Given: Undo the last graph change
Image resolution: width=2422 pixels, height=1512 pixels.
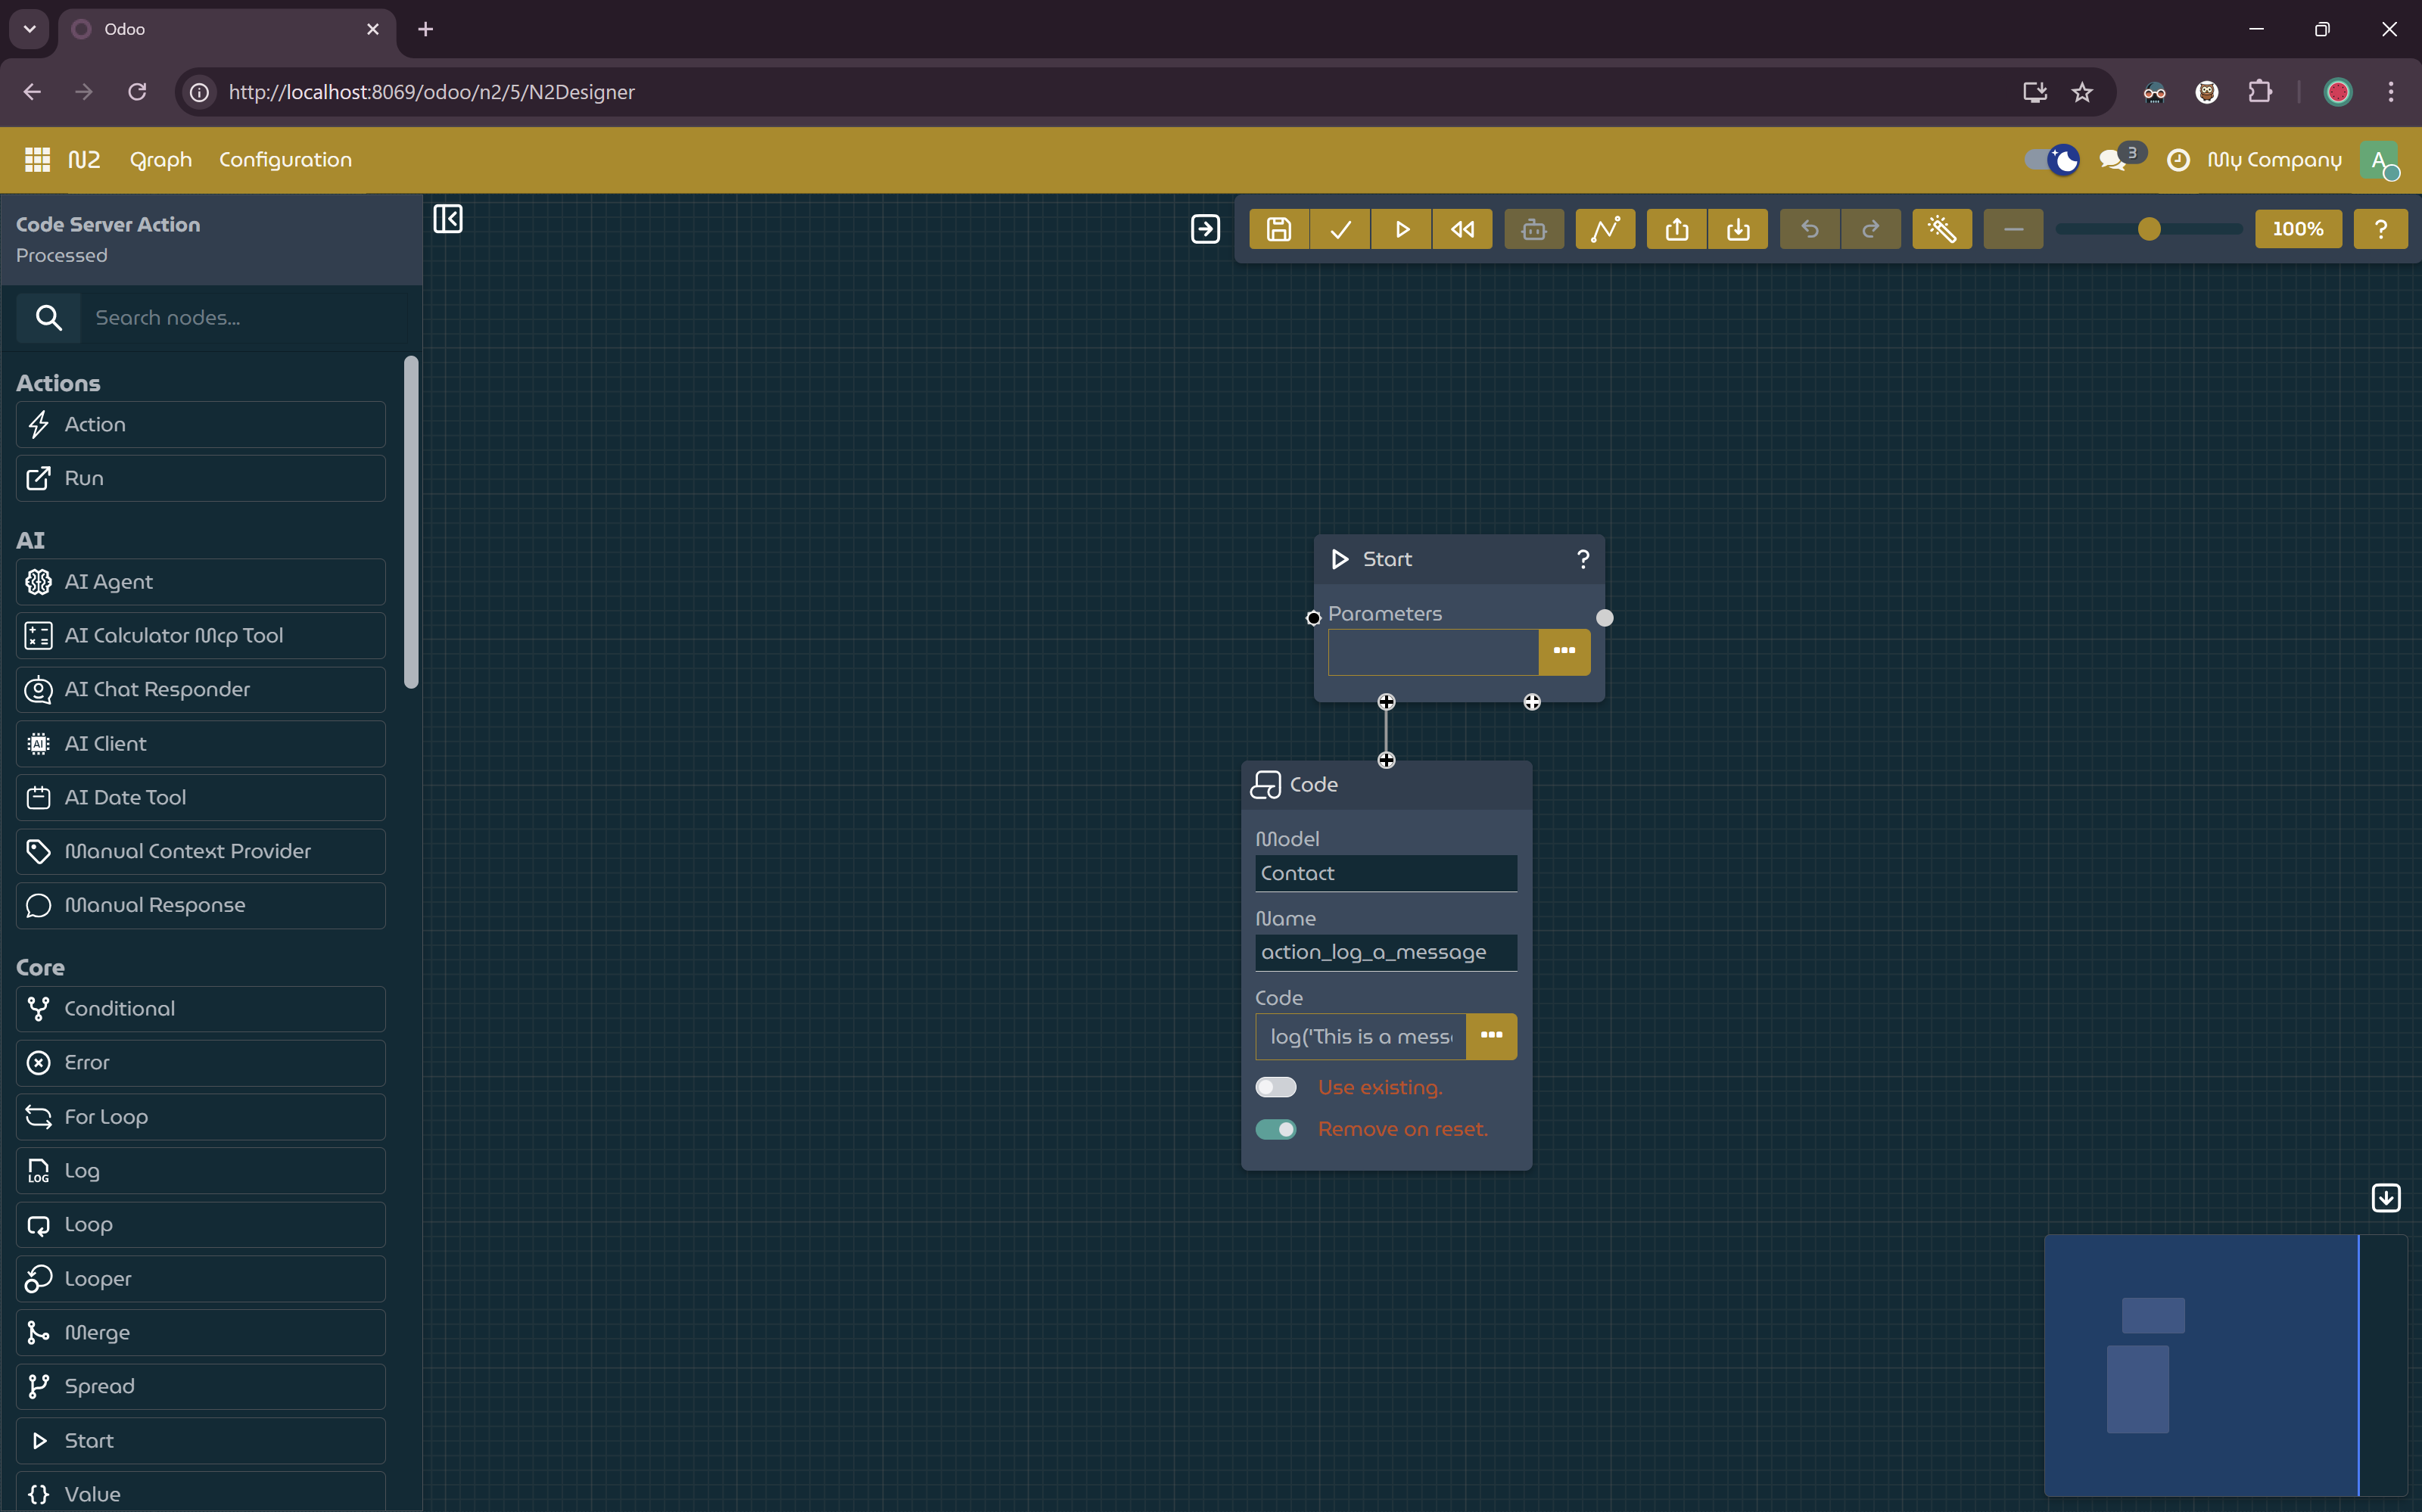Looking at the screenshot, I should tap(1810, 229).
